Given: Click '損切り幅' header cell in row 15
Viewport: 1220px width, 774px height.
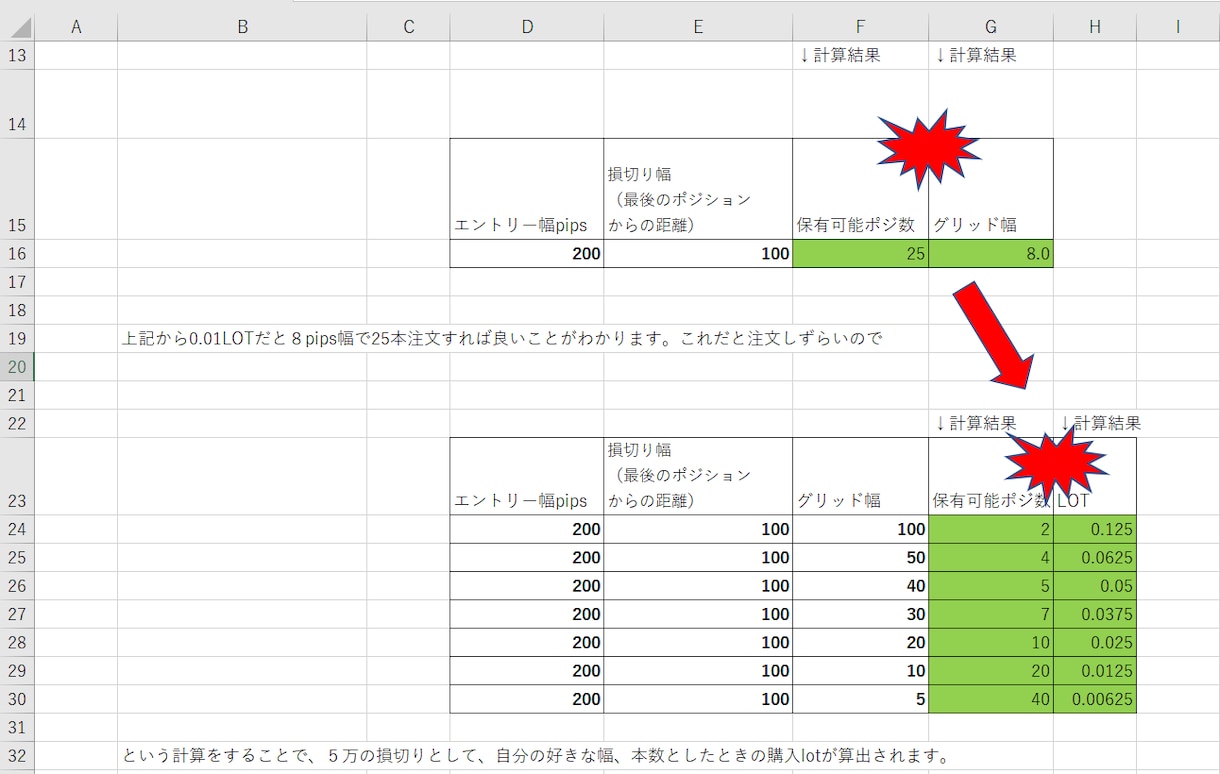Looking at the screenshot, I should [698, 189].
